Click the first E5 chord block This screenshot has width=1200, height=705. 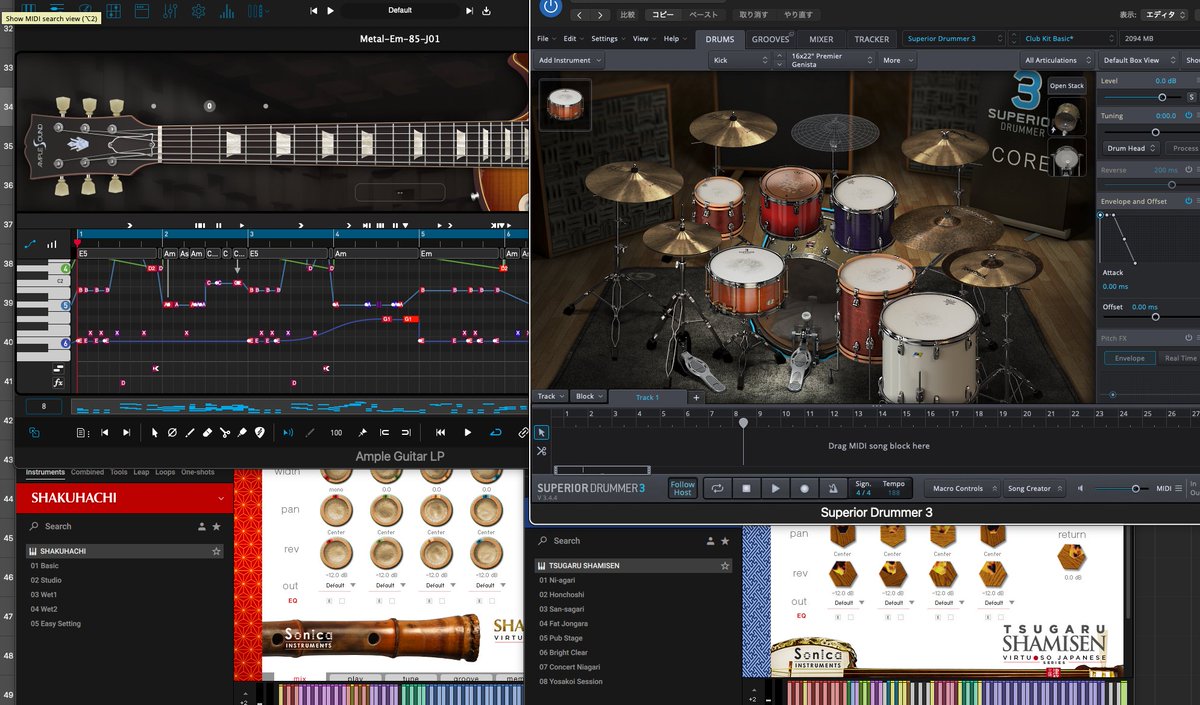118,254
